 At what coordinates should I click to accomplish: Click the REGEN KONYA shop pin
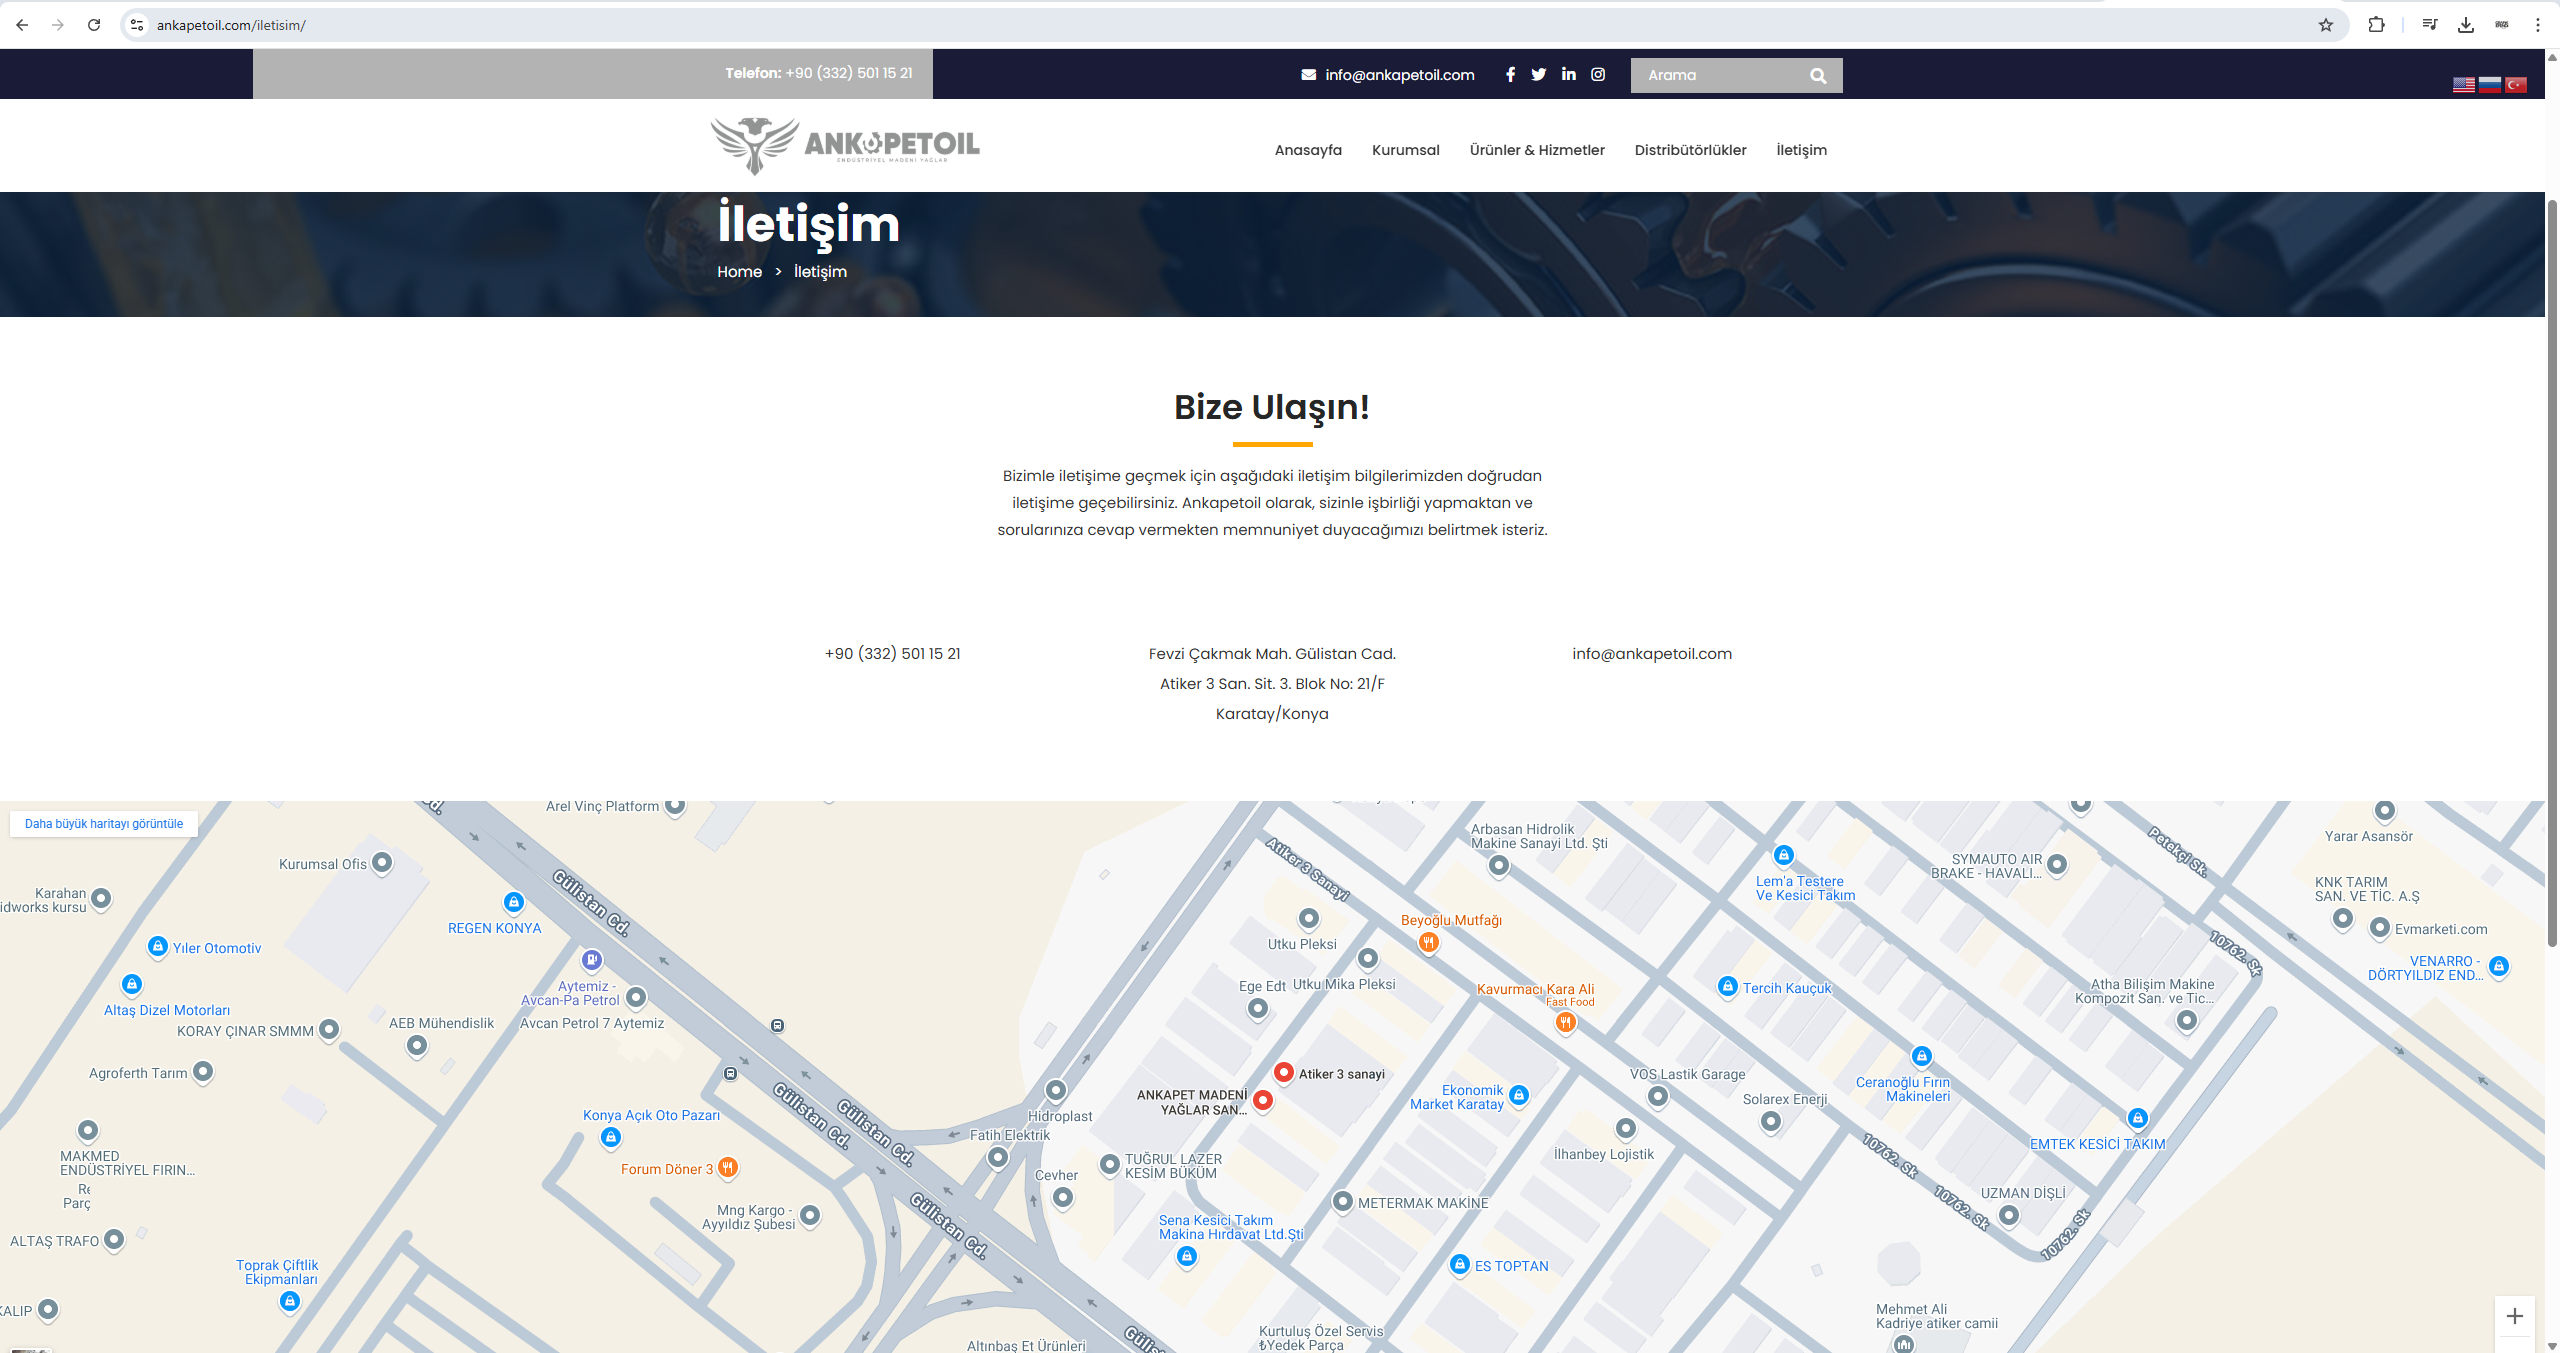click(x=514, y=902)
